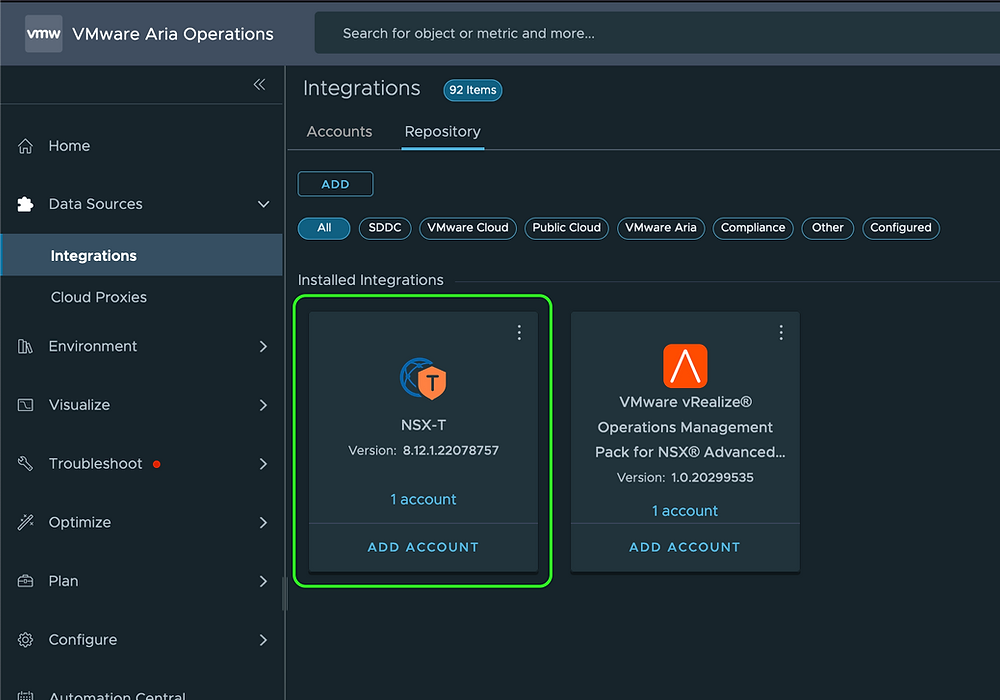This screenshot has width=1000, height=700.
Task: Switch to the Accounts tab
Action: tap(339, 131)
